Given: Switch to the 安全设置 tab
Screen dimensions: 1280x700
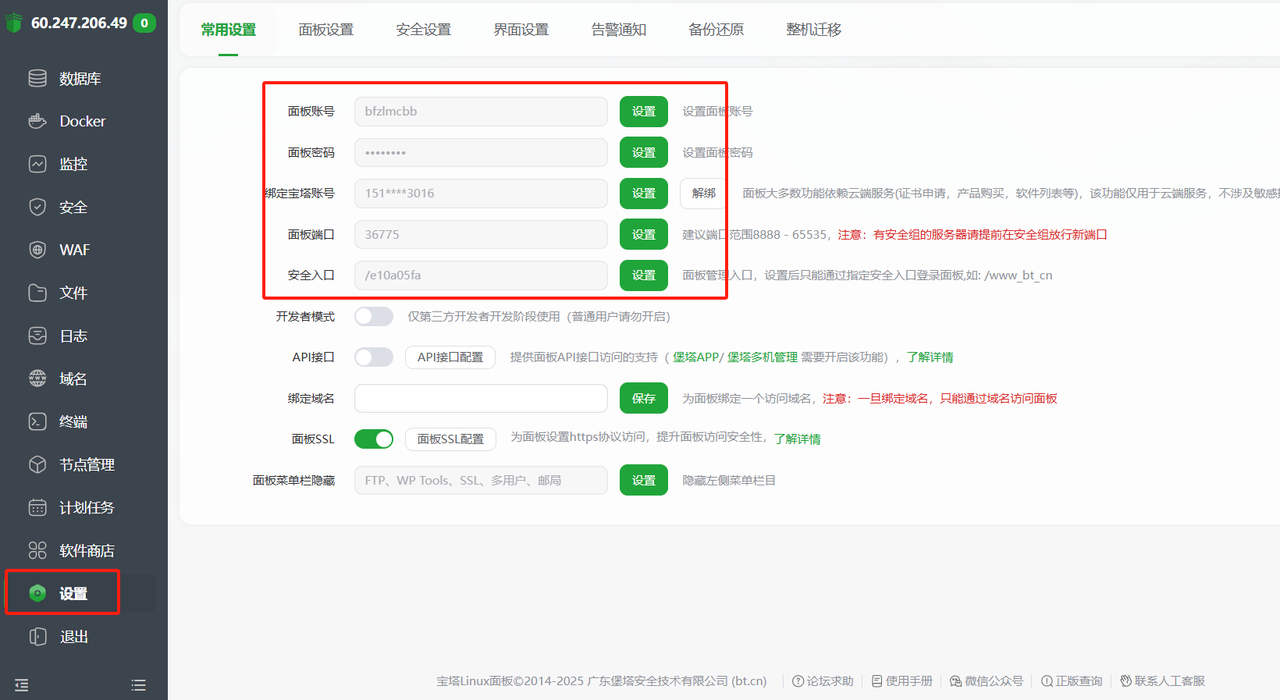Looking at the screenshot, I should 423,30.
